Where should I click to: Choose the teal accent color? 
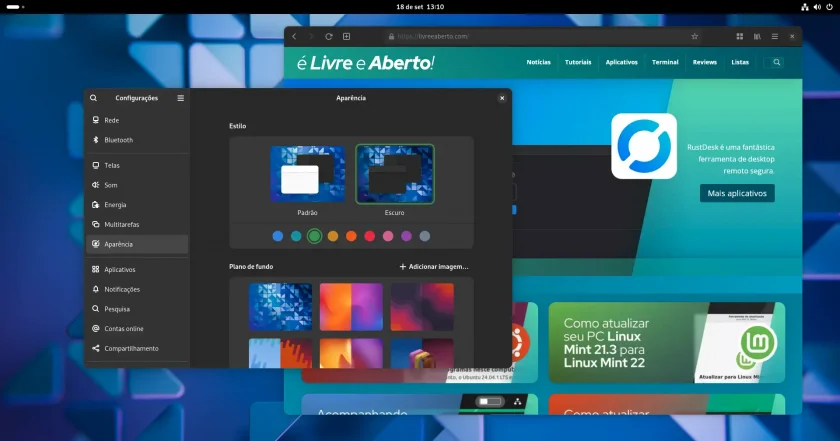click(296, 236)
